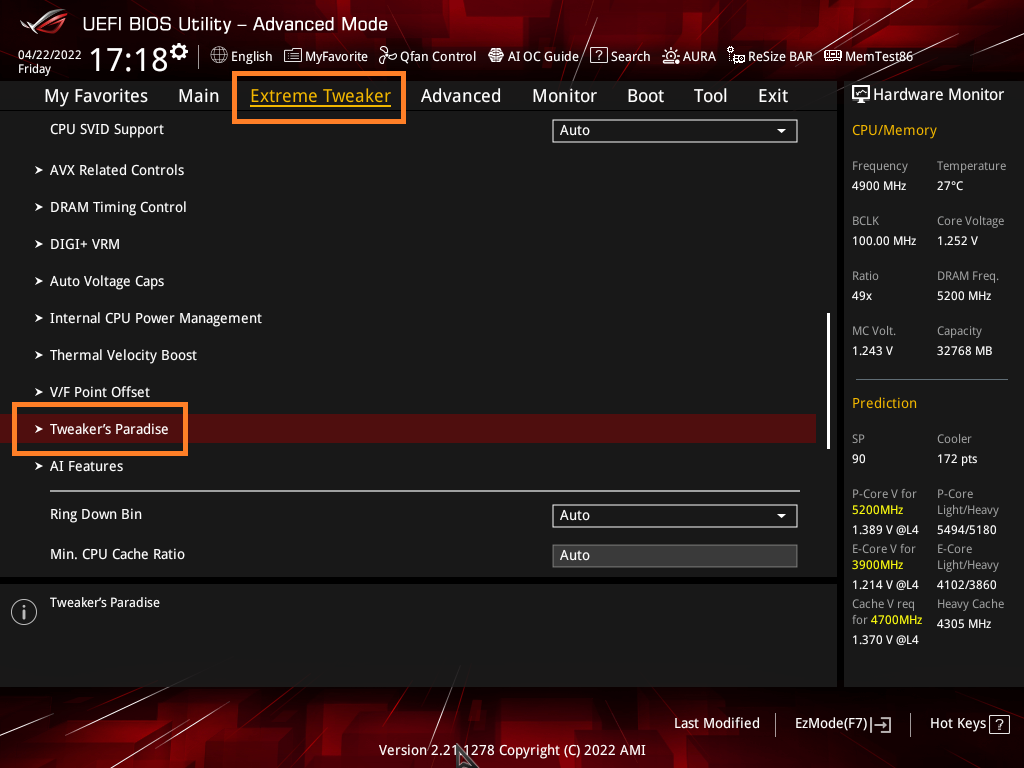
Task: Open the Ring Down Bin dropdown
Action: click(674, 516)
